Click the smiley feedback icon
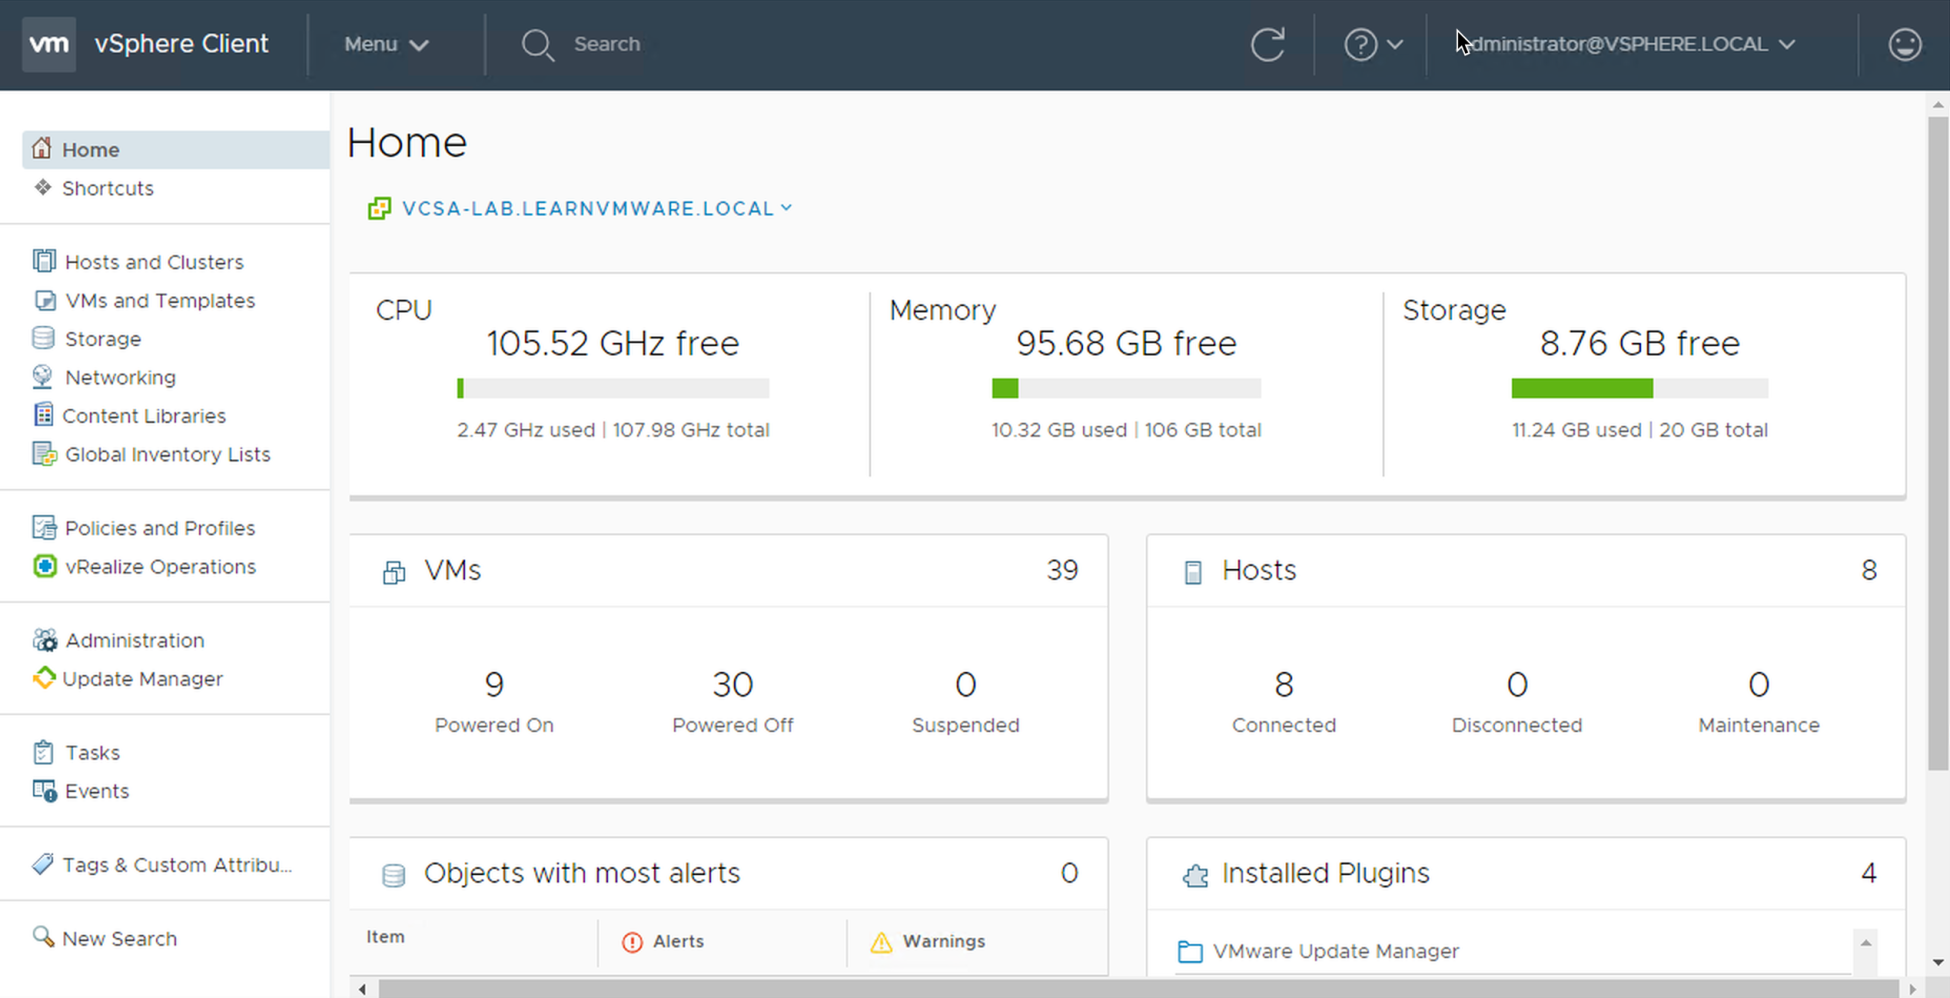The image size is (1950, 998). point(1904,44)
